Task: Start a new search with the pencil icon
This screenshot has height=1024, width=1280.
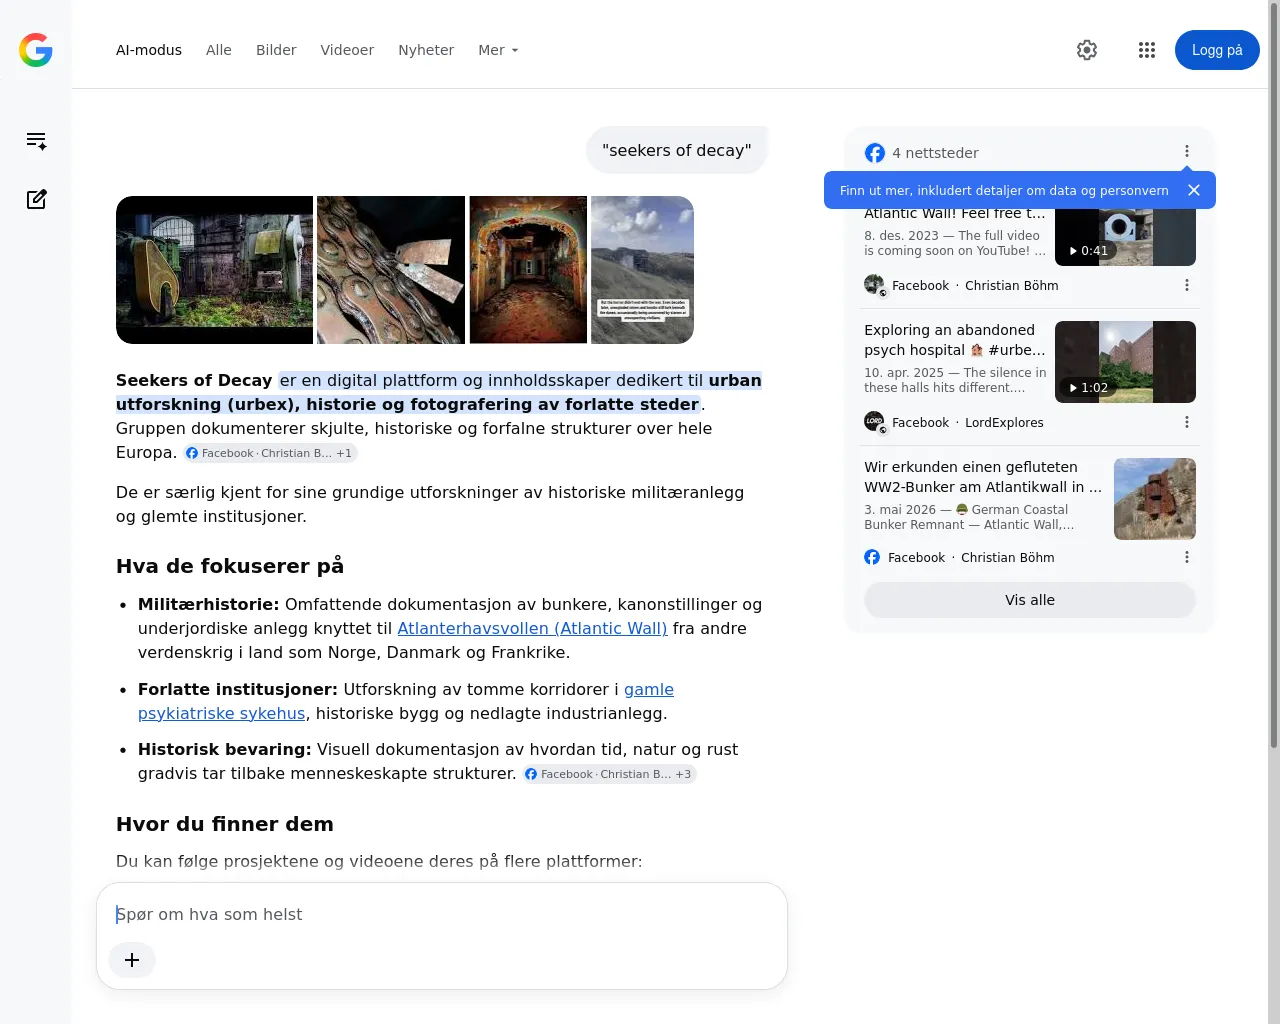Action: [36, 199]
